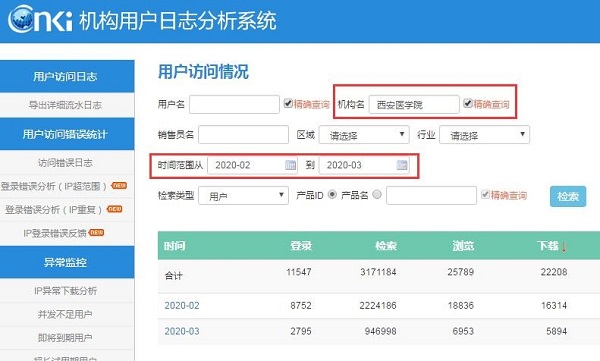The height and width of the screenshot is (361, 600).
Task: Click new badge beside IP重复 entry
Action: coord(114,209)
